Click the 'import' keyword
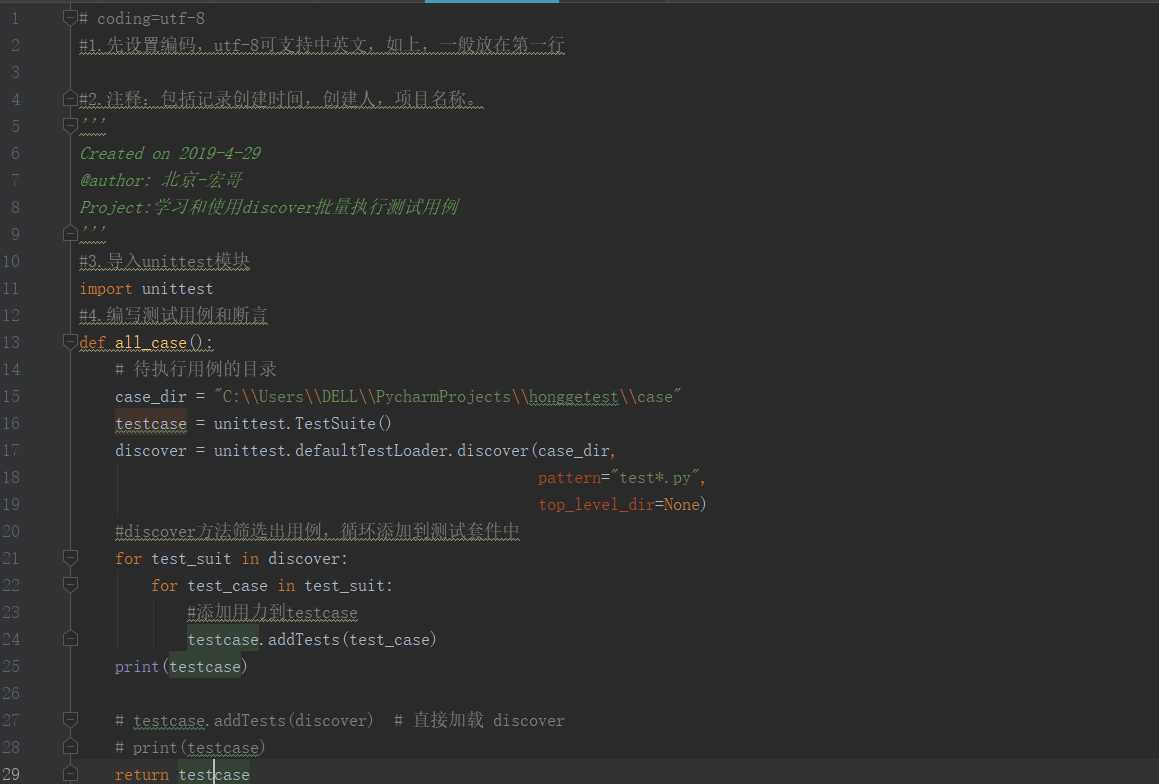The image size is (1159, 784). [106, 288]
